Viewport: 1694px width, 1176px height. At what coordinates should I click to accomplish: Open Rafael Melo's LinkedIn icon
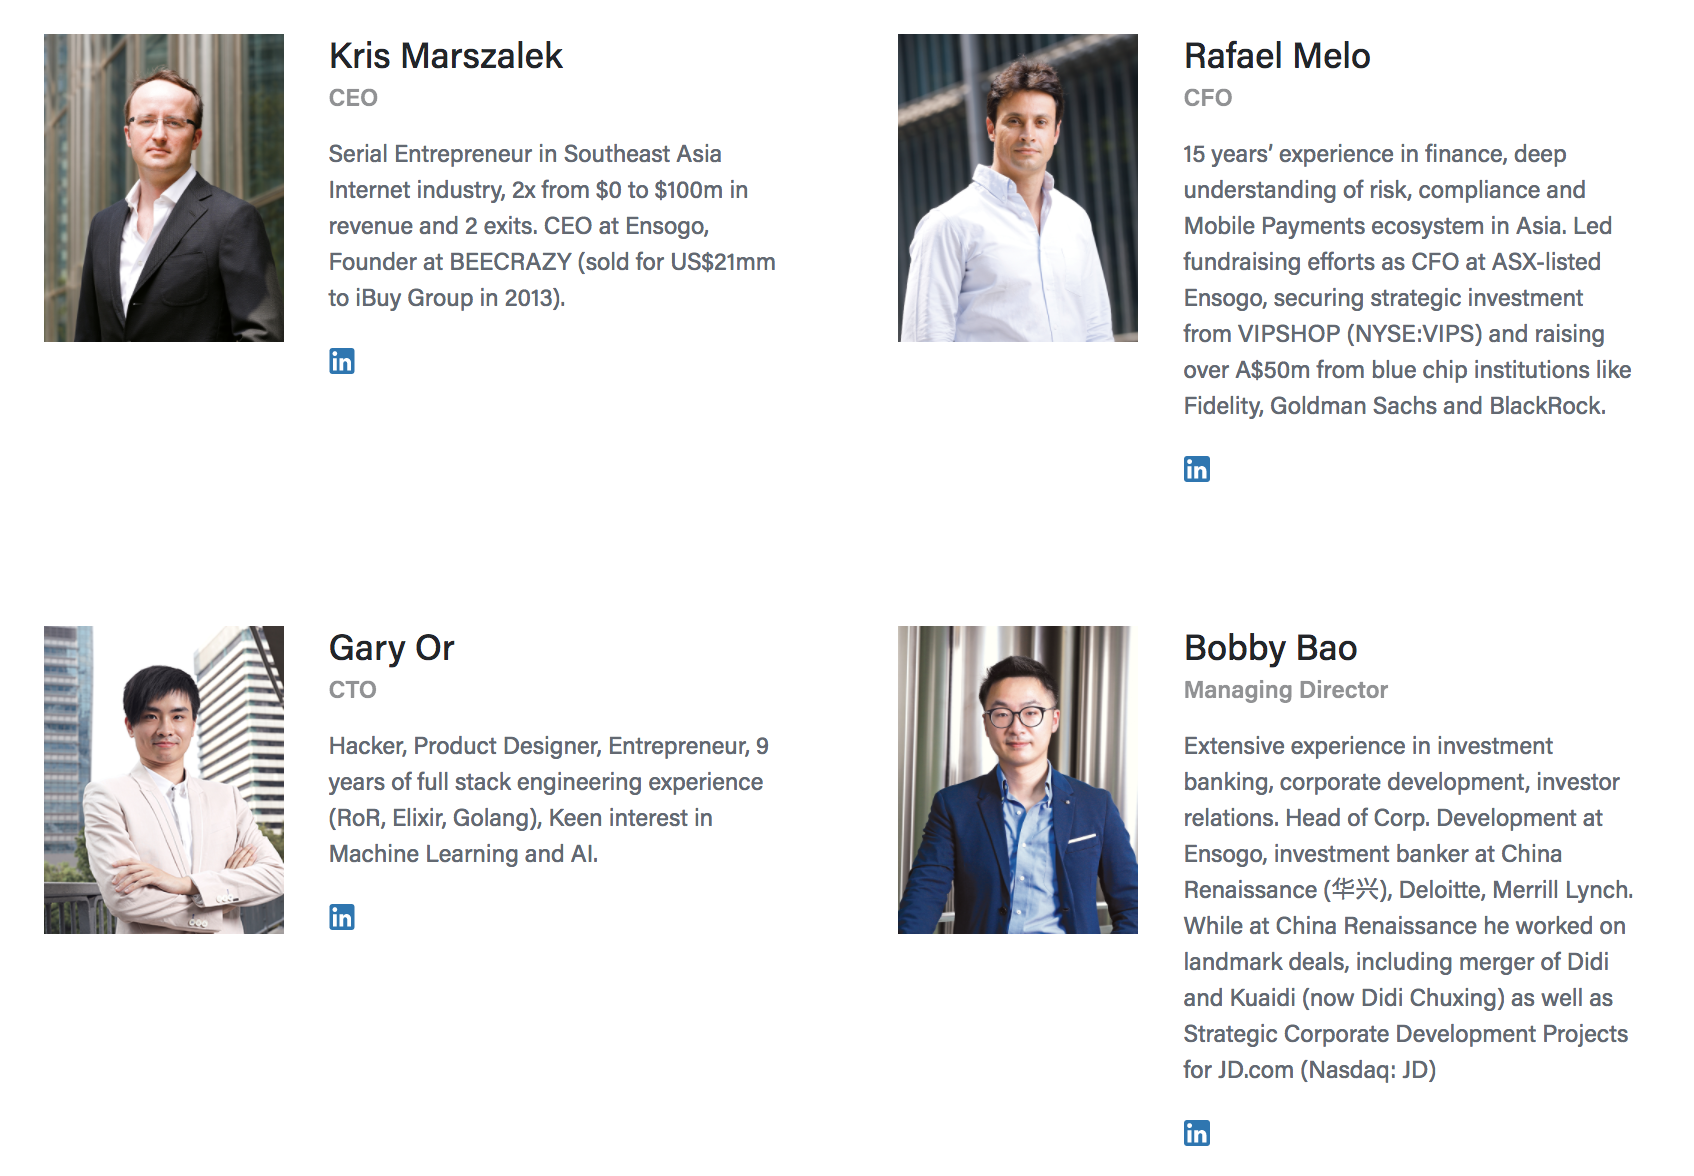pos(1197,469)
